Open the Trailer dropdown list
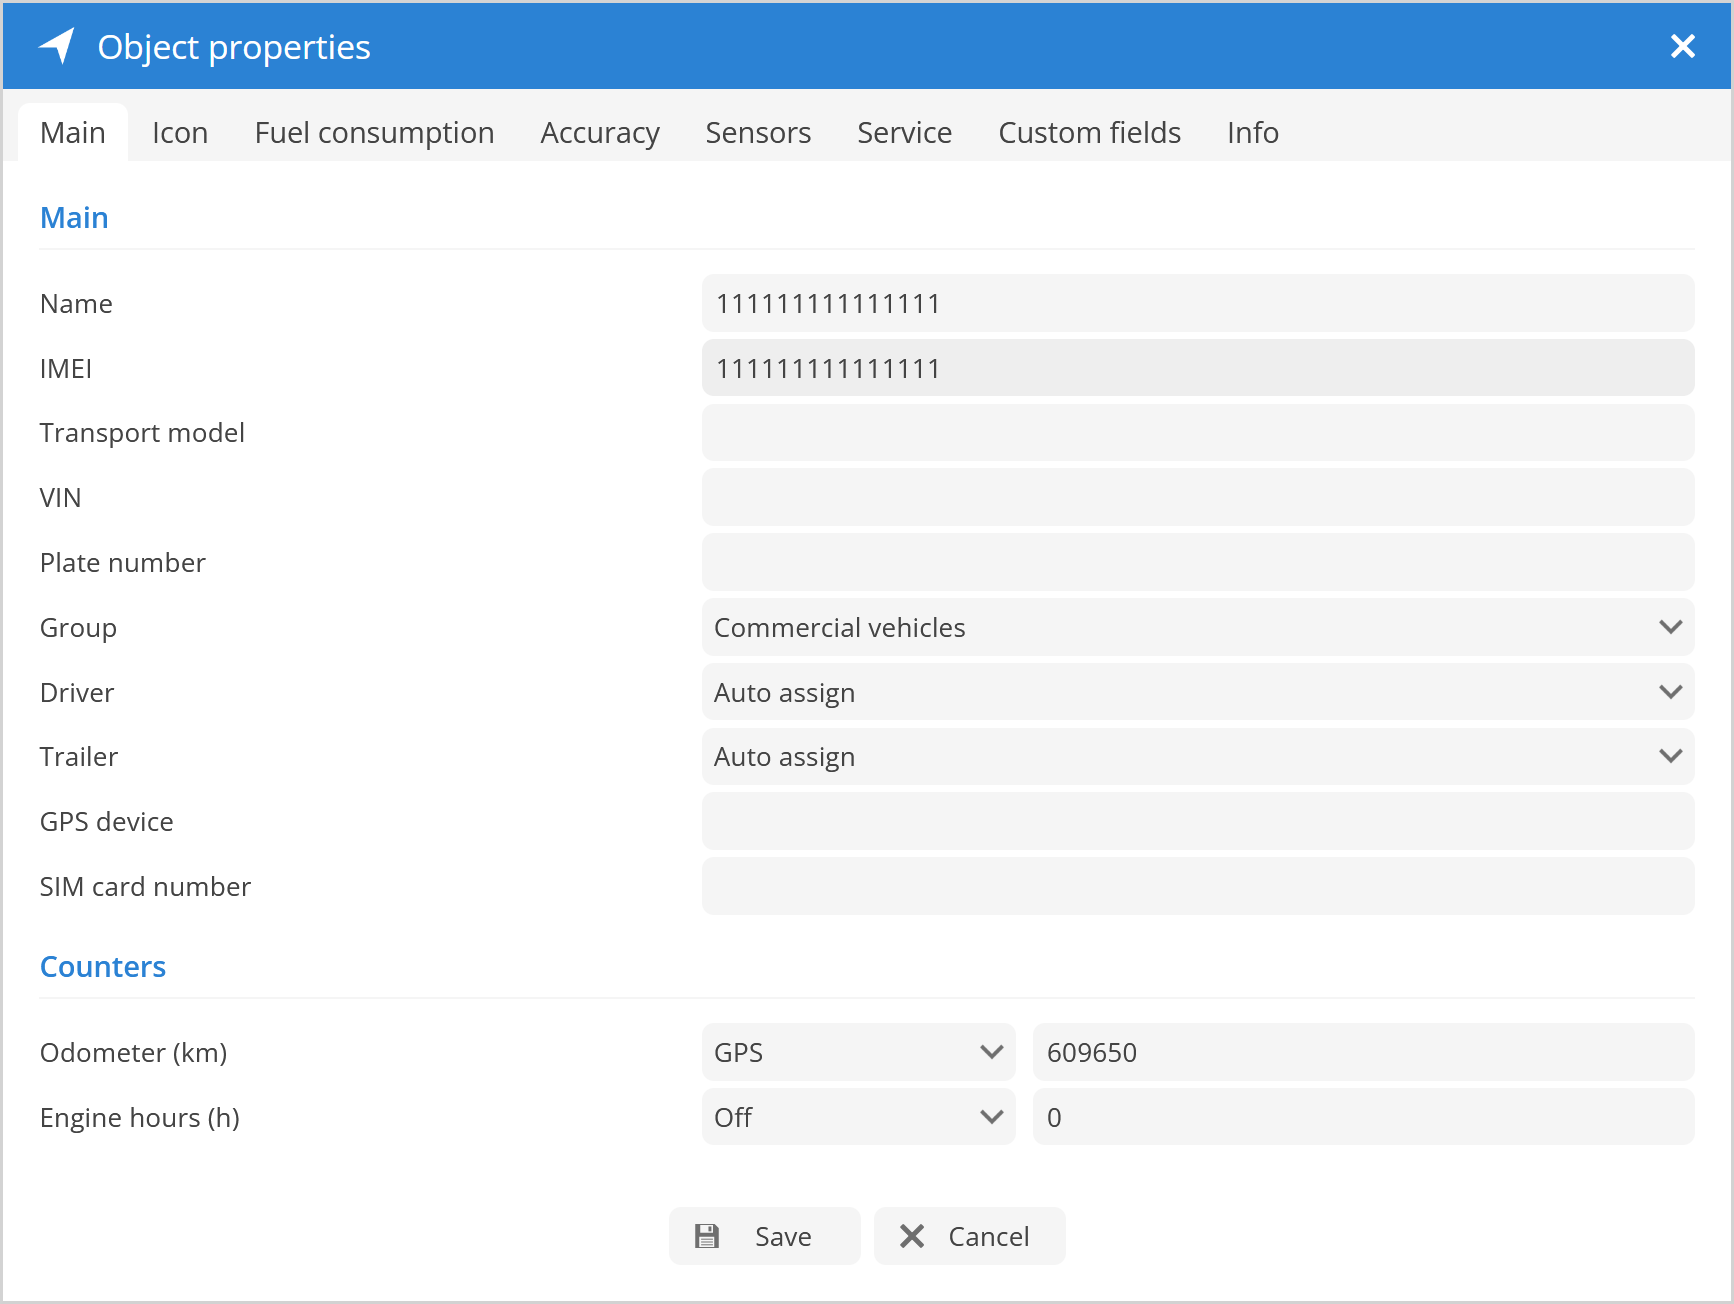This screenshot has height=1304, width=1734. [1197, 756]
